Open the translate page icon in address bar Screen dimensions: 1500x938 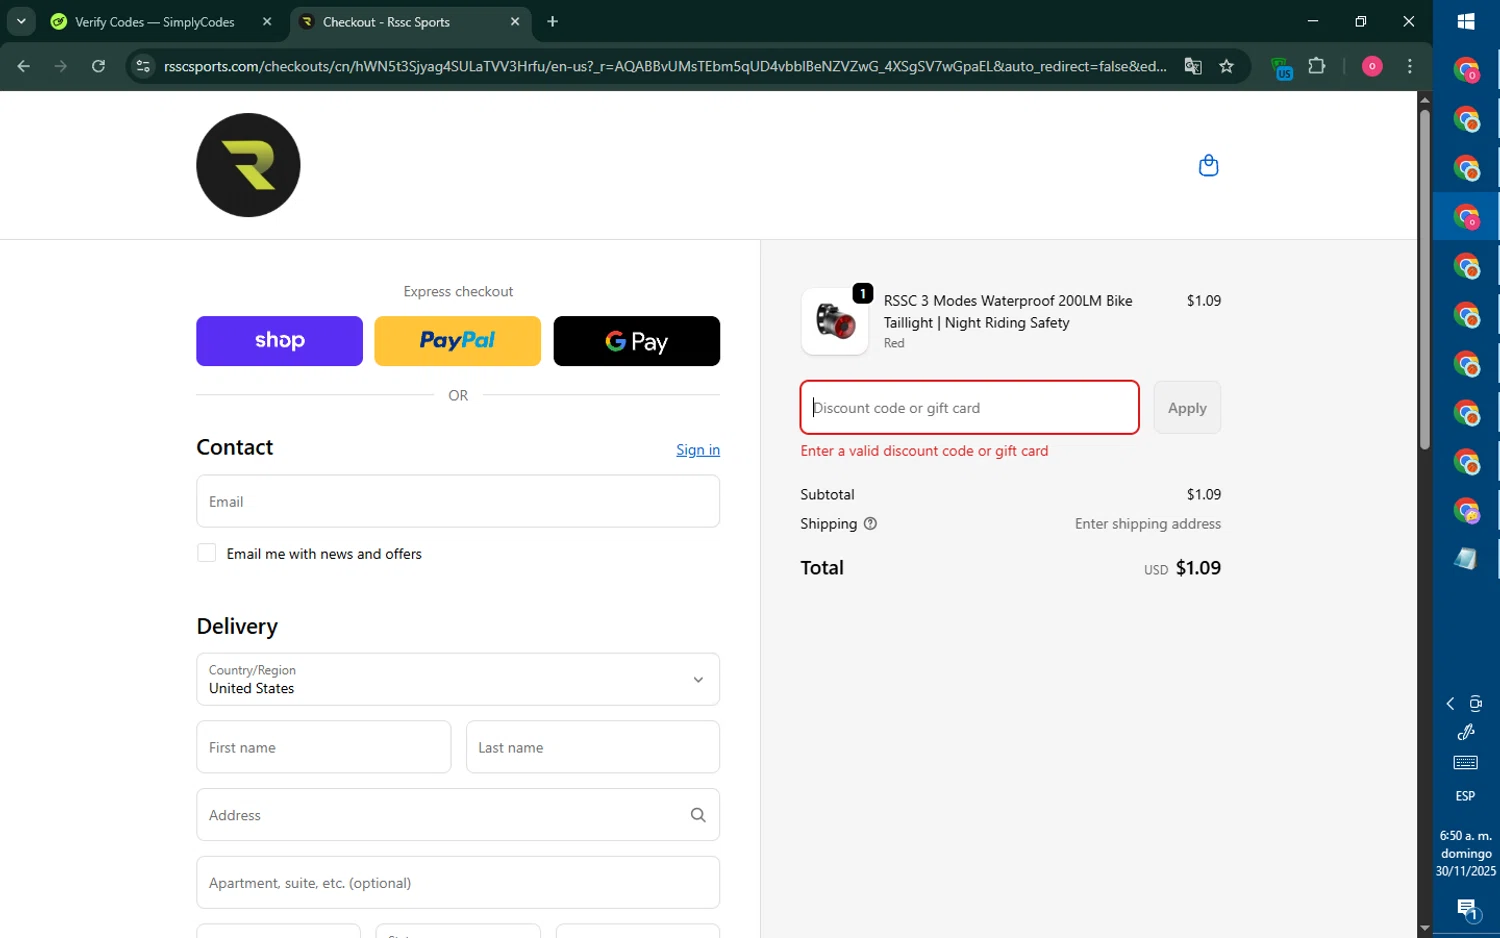pos(1193,66)
